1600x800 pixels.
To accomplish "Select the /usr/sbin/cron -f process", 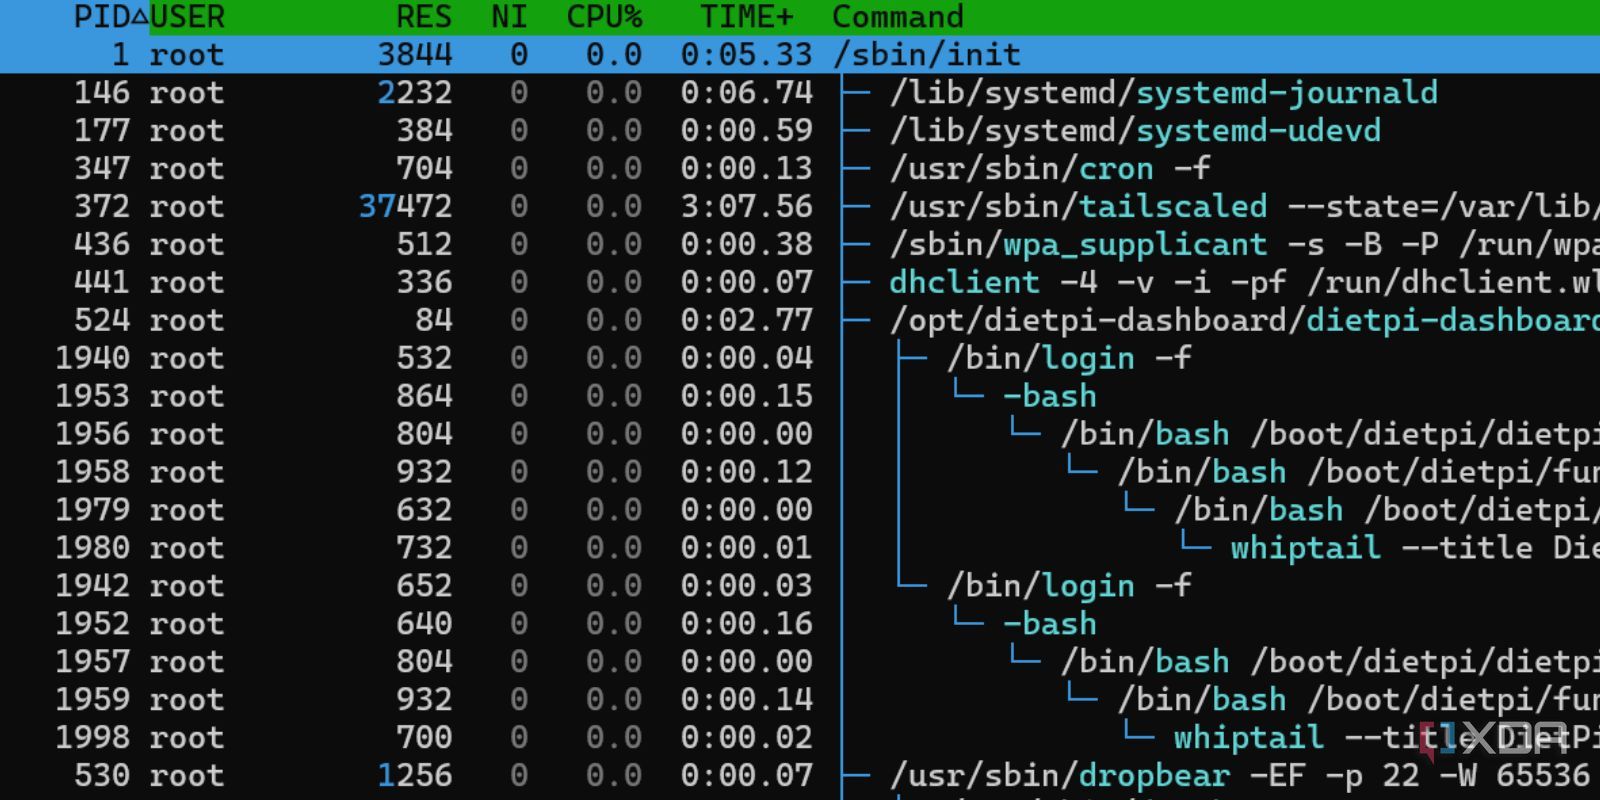I will (x=800, y=169).
